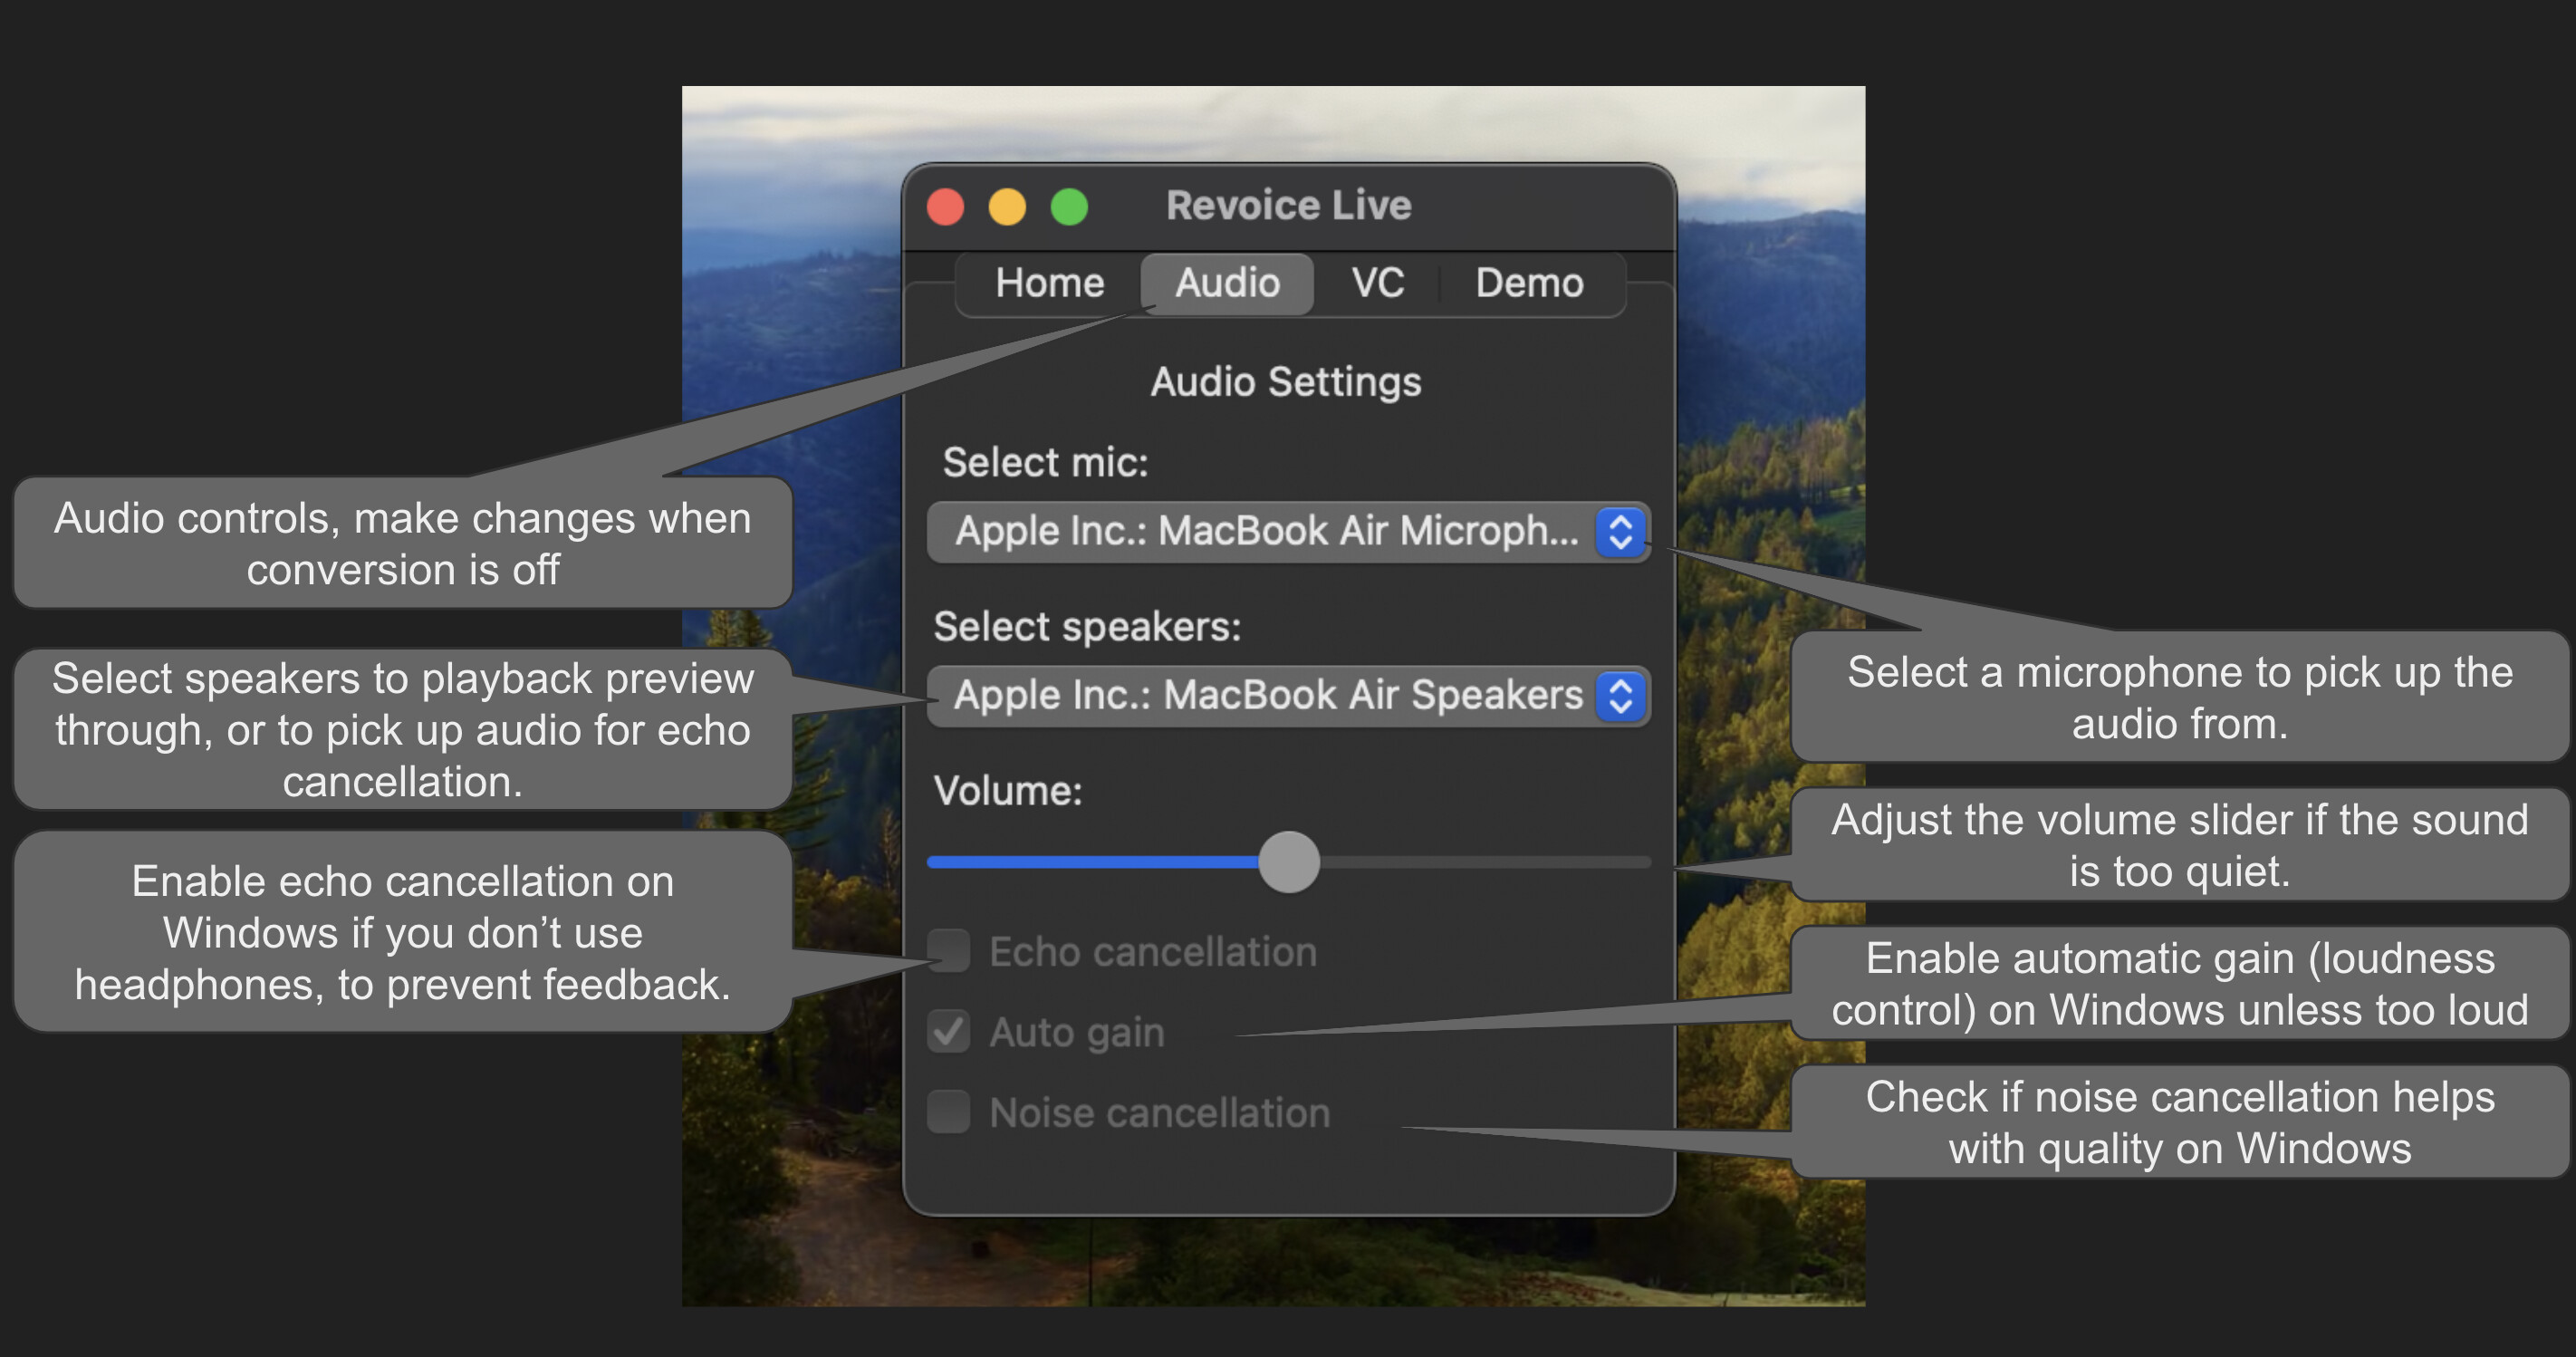Switch to the VC tab
This screenshot has height=1357, width=2576.
[1377, 283]
